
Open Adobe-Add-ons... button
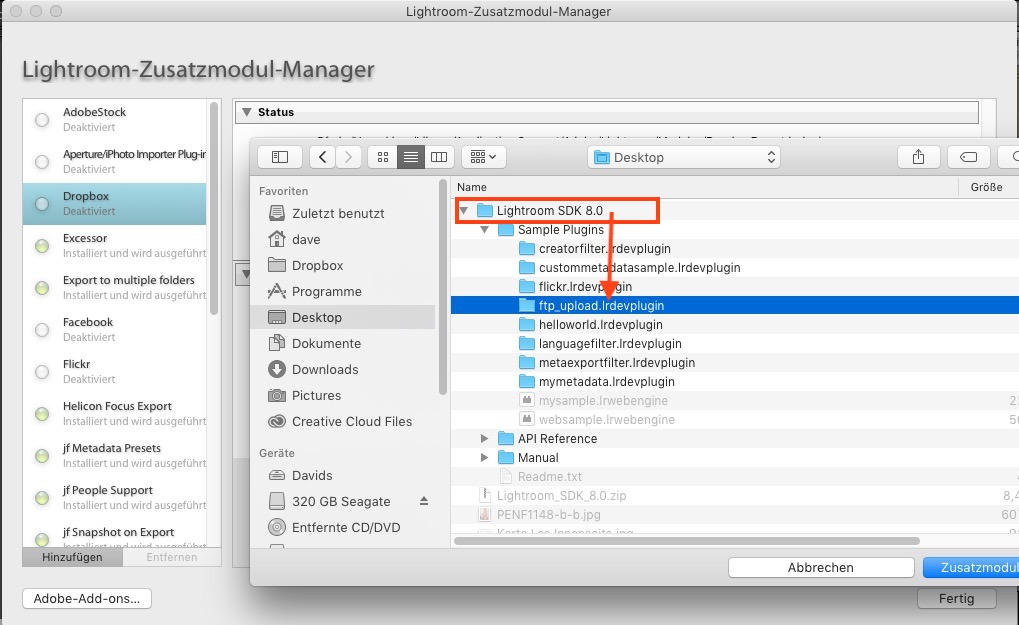point(87,598)
